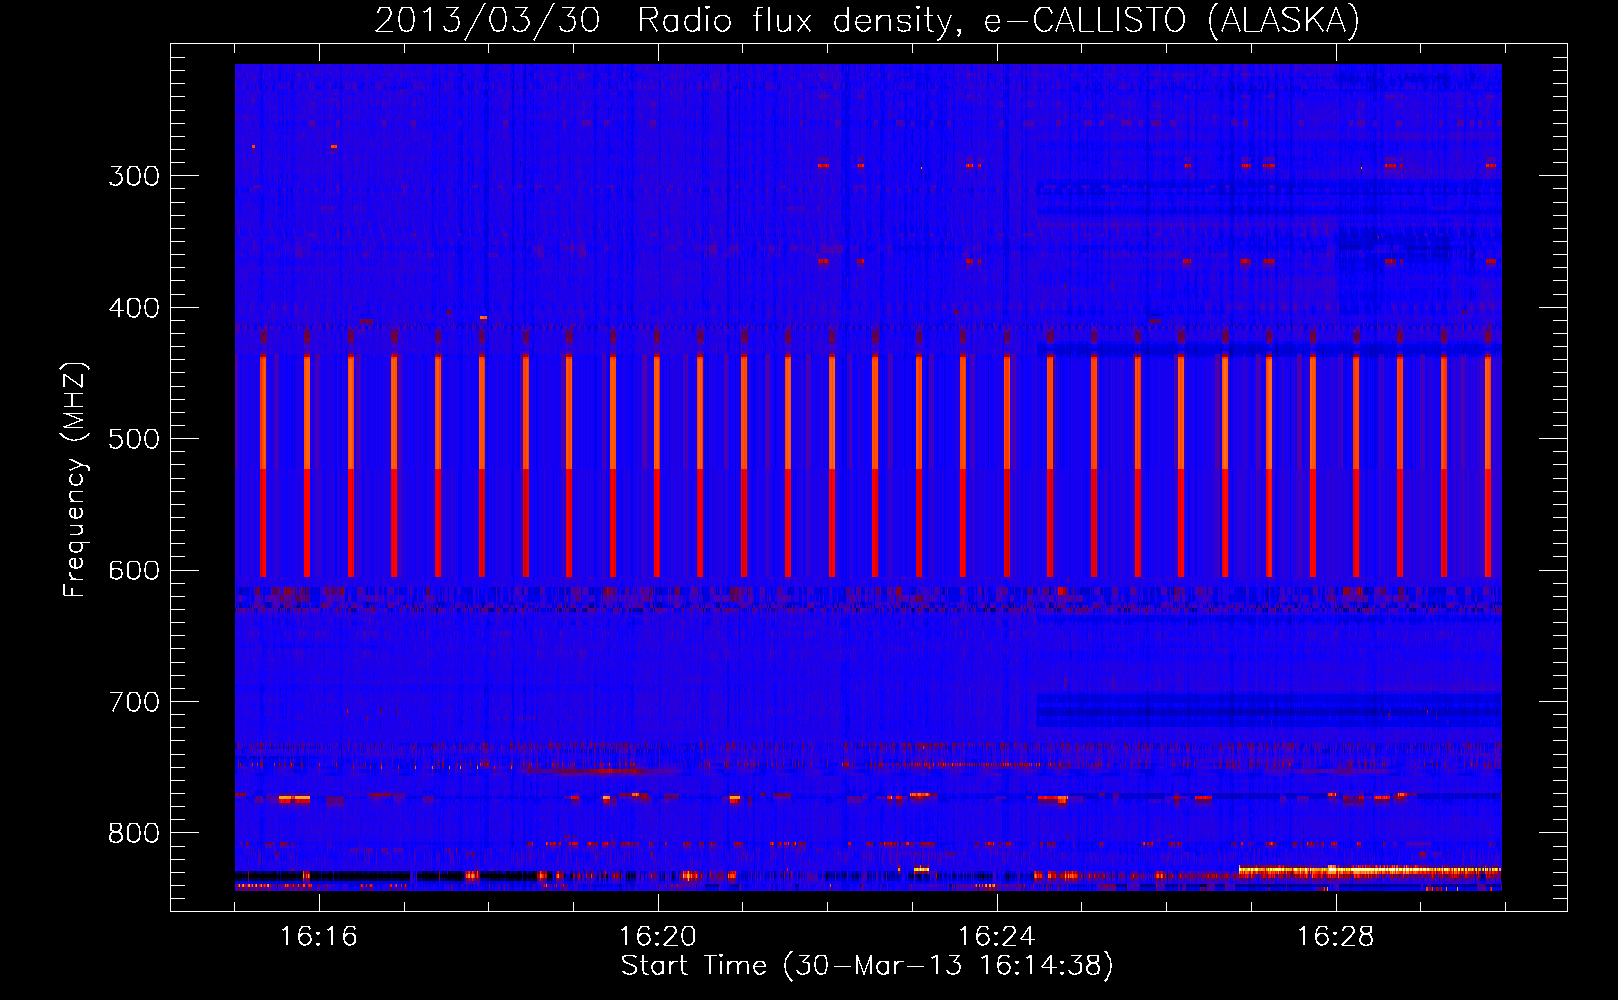Viewport: 1618px width, 1000px height.
Task: Click the 16:24 time axis label
Action: (997, 937)
